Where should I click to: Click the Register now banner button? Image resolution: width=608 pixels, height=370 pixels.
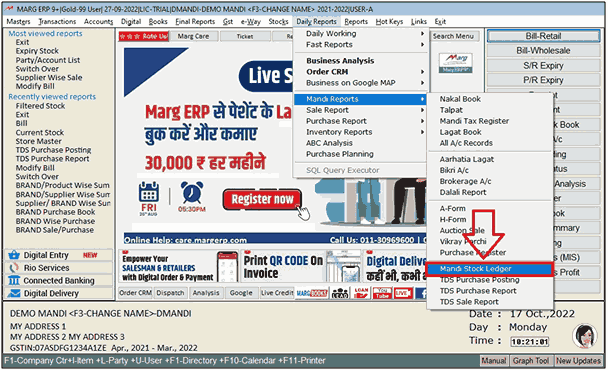[x=263, y=199]
